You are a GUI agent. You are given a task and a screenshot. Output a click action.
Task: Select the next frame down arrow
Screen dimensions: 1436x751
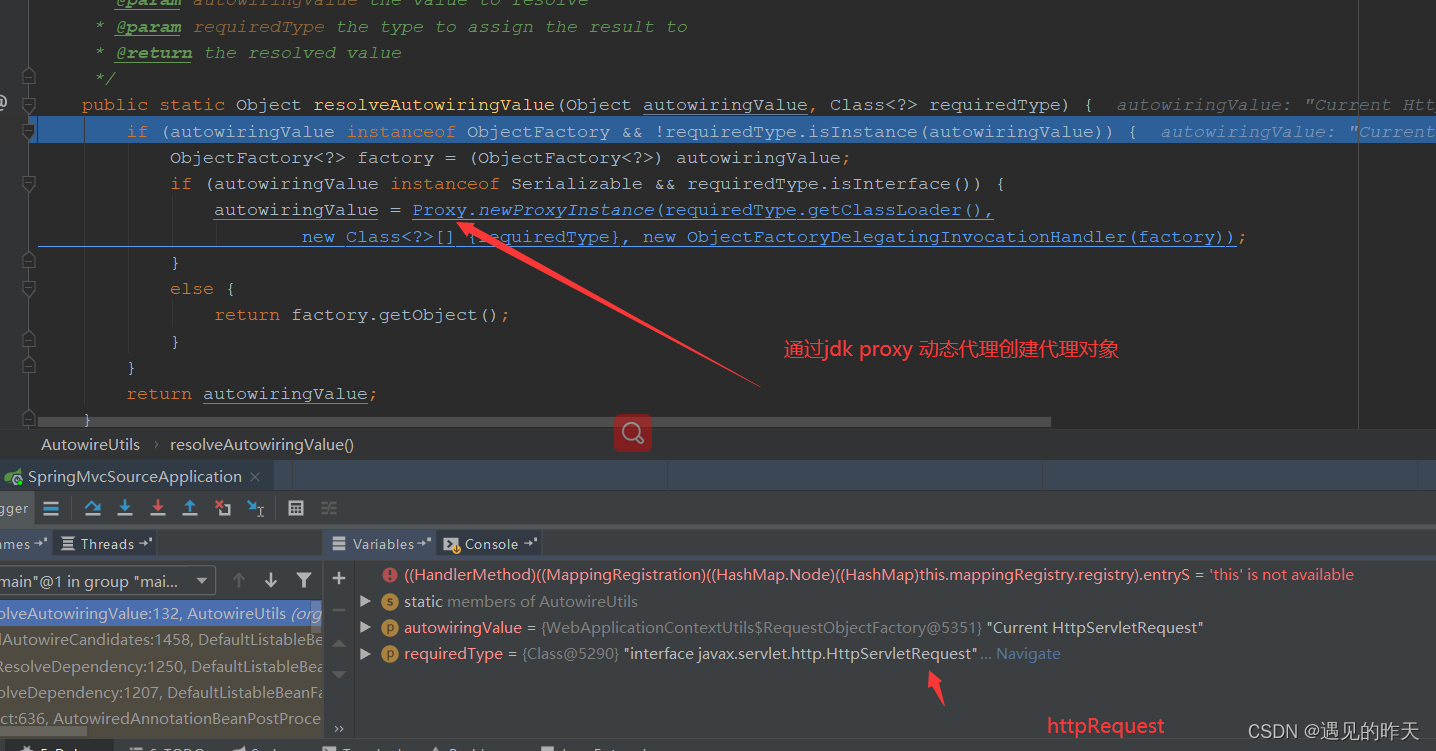[271, 580]
